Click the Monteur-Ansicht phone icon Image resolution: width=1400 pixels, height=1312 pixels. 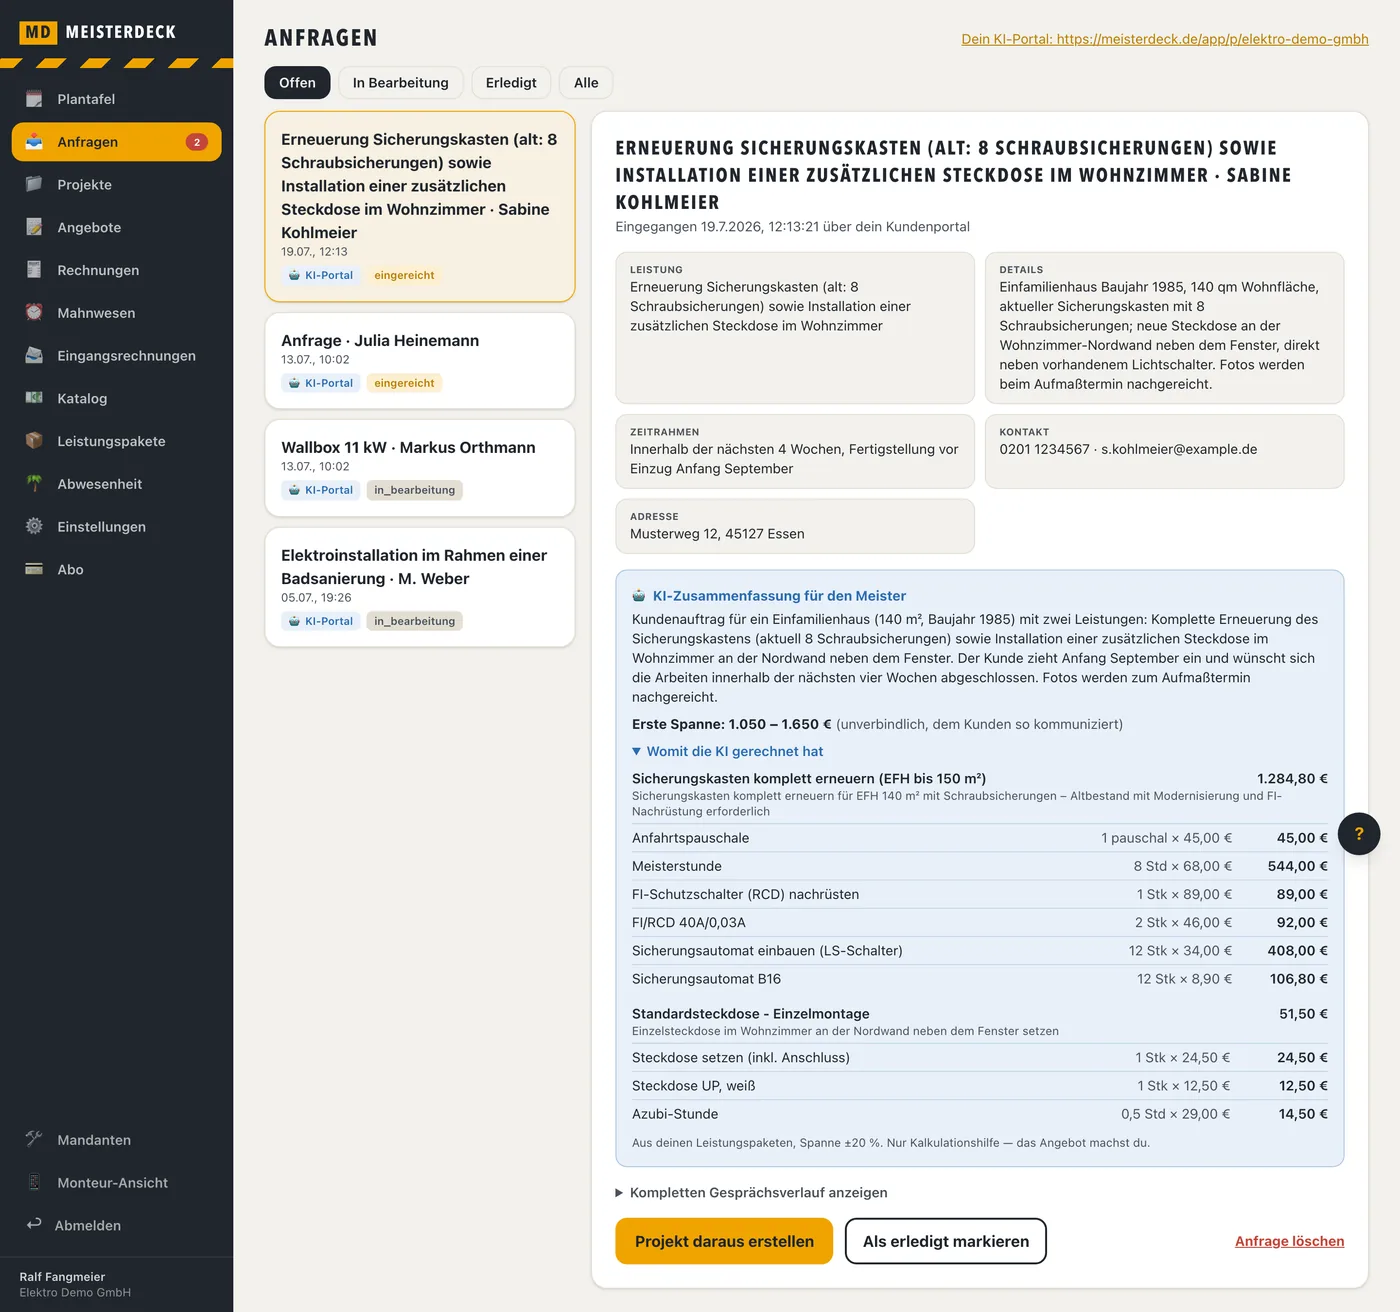(x=34, y=1182)
